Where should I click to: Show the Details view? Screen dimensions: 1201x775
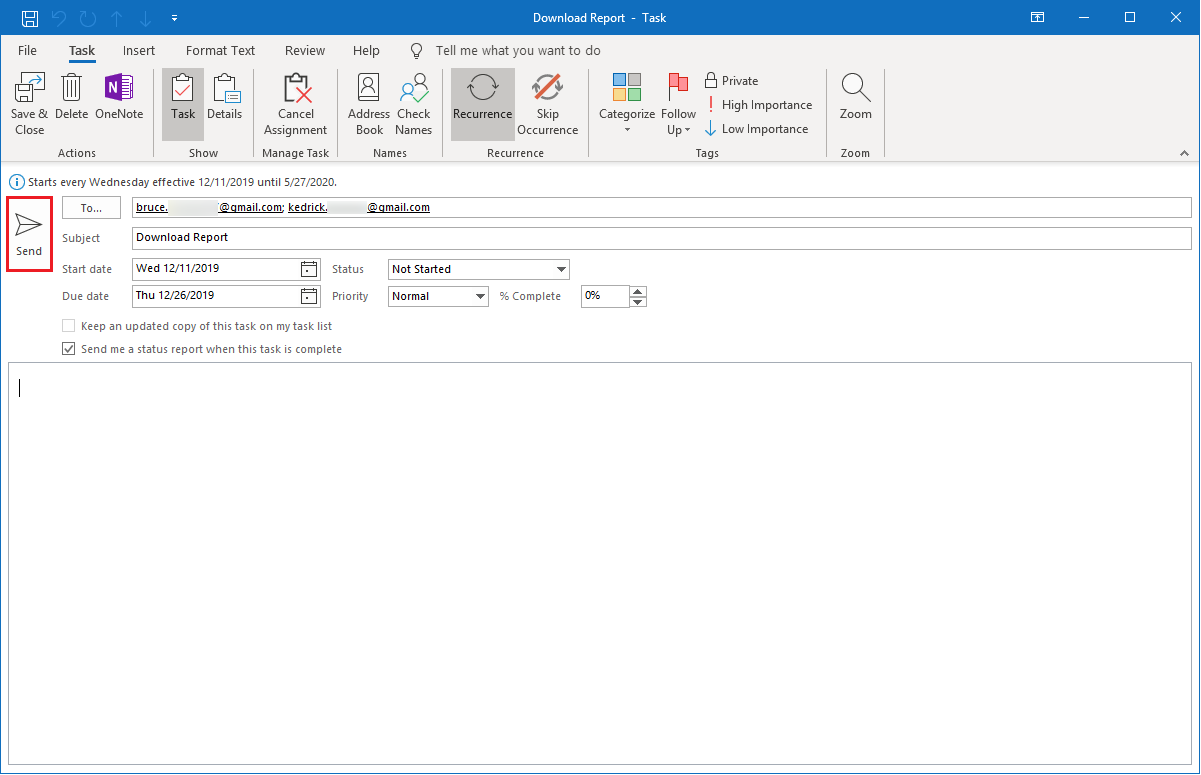tap(225, 97)
